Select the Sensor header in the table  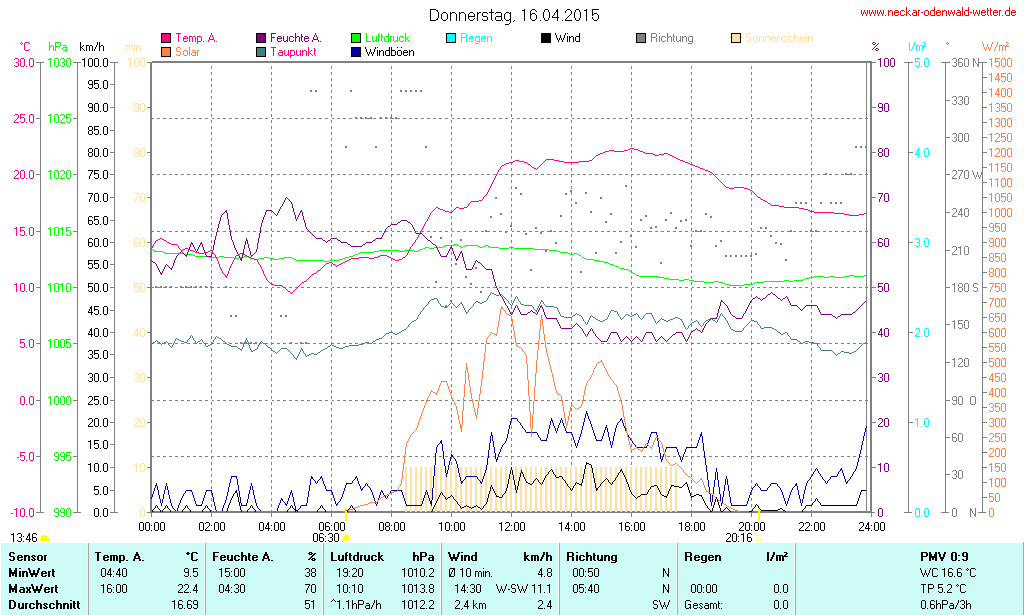tap(26, 556)
